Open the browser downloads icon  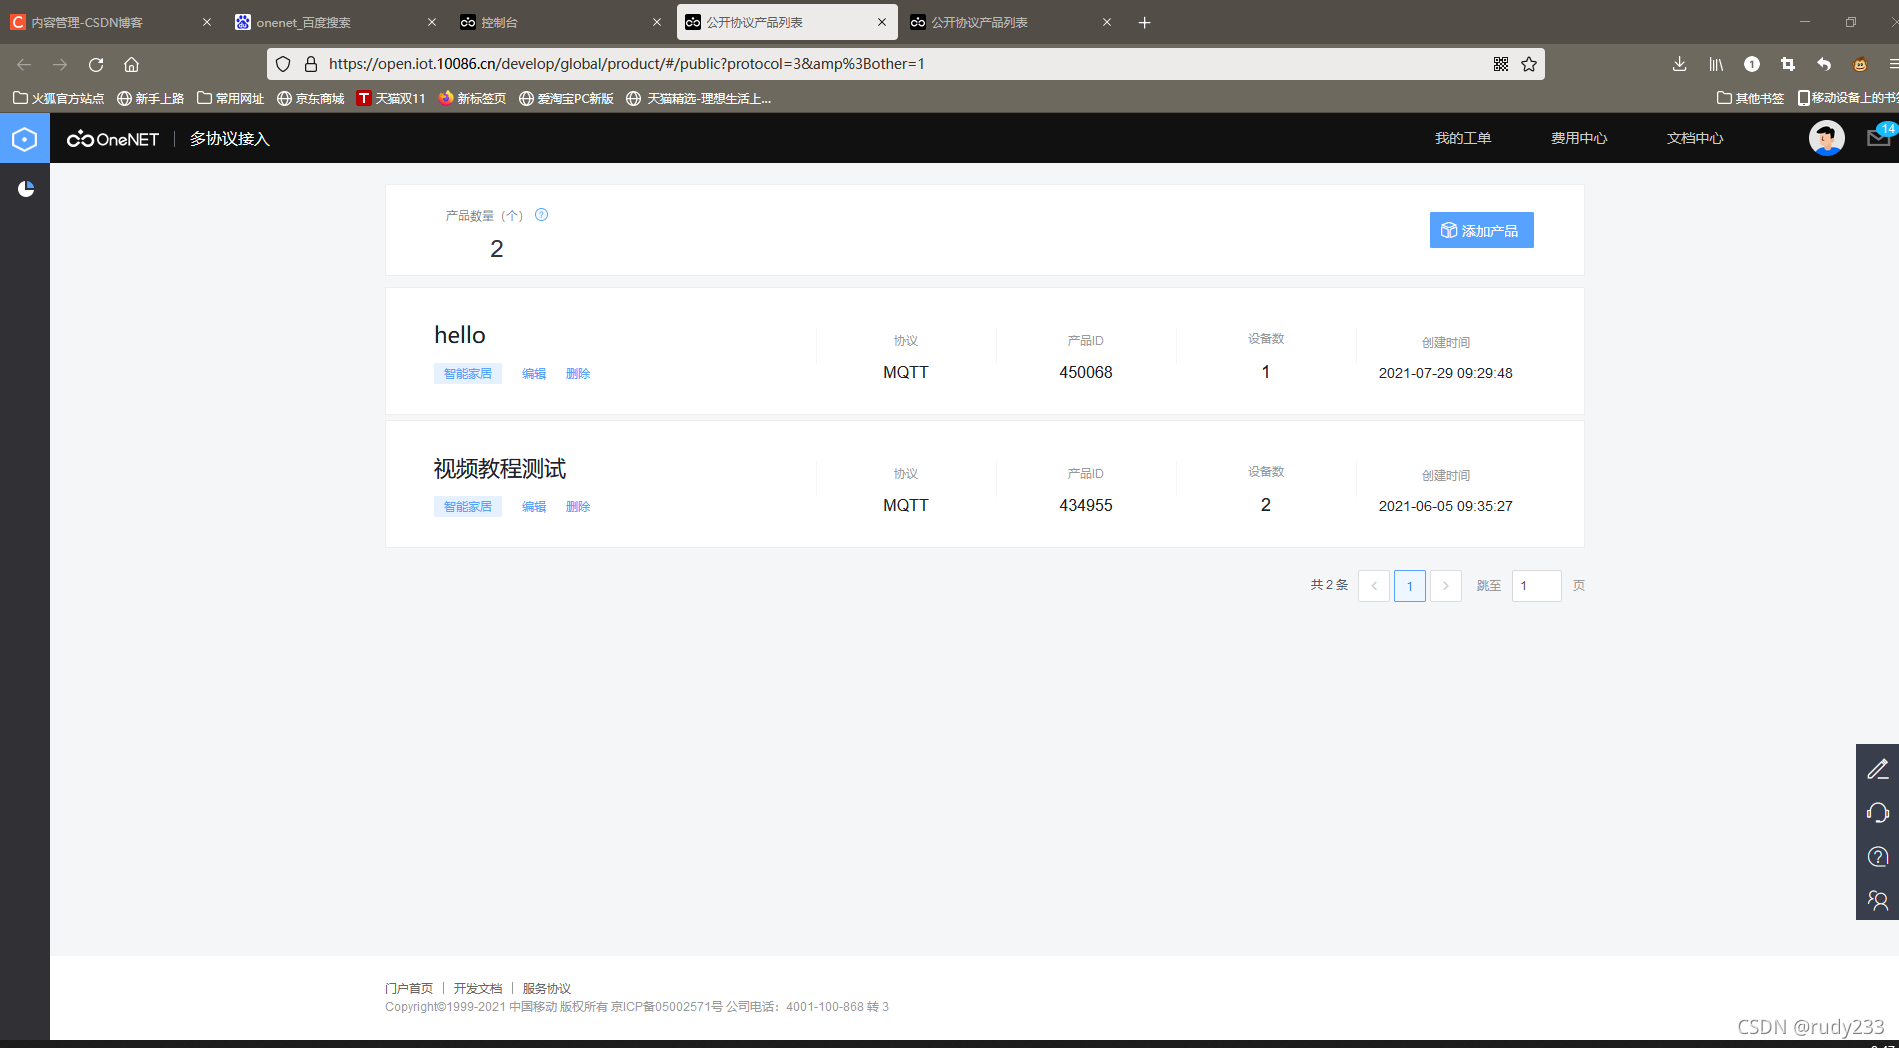point(1679,64)
